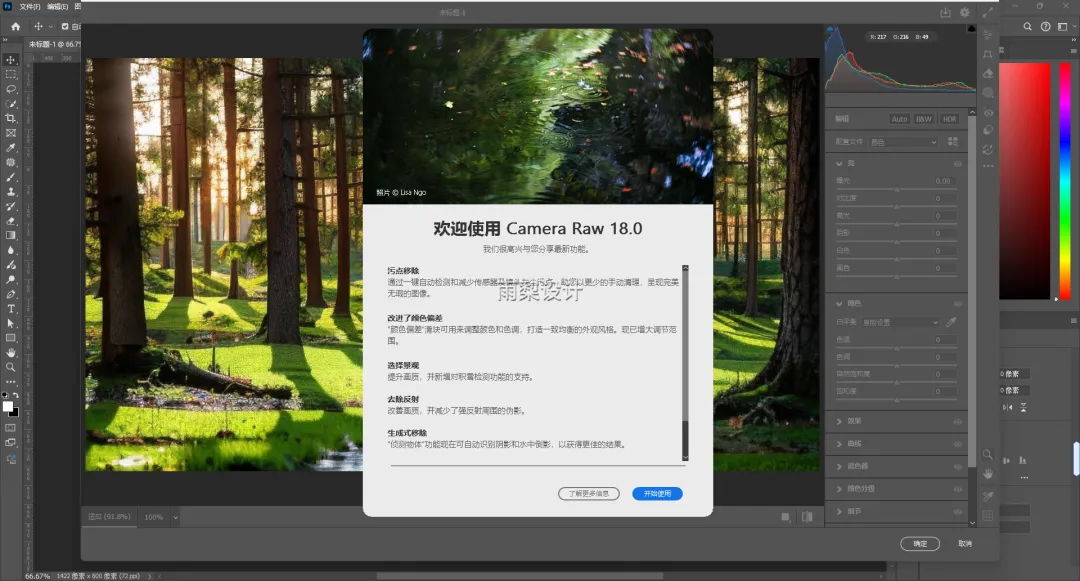This screenshot has width=1080, height=581.
Task: Select Camera Raw zoom magnifier tool
Action: [987, 454]
